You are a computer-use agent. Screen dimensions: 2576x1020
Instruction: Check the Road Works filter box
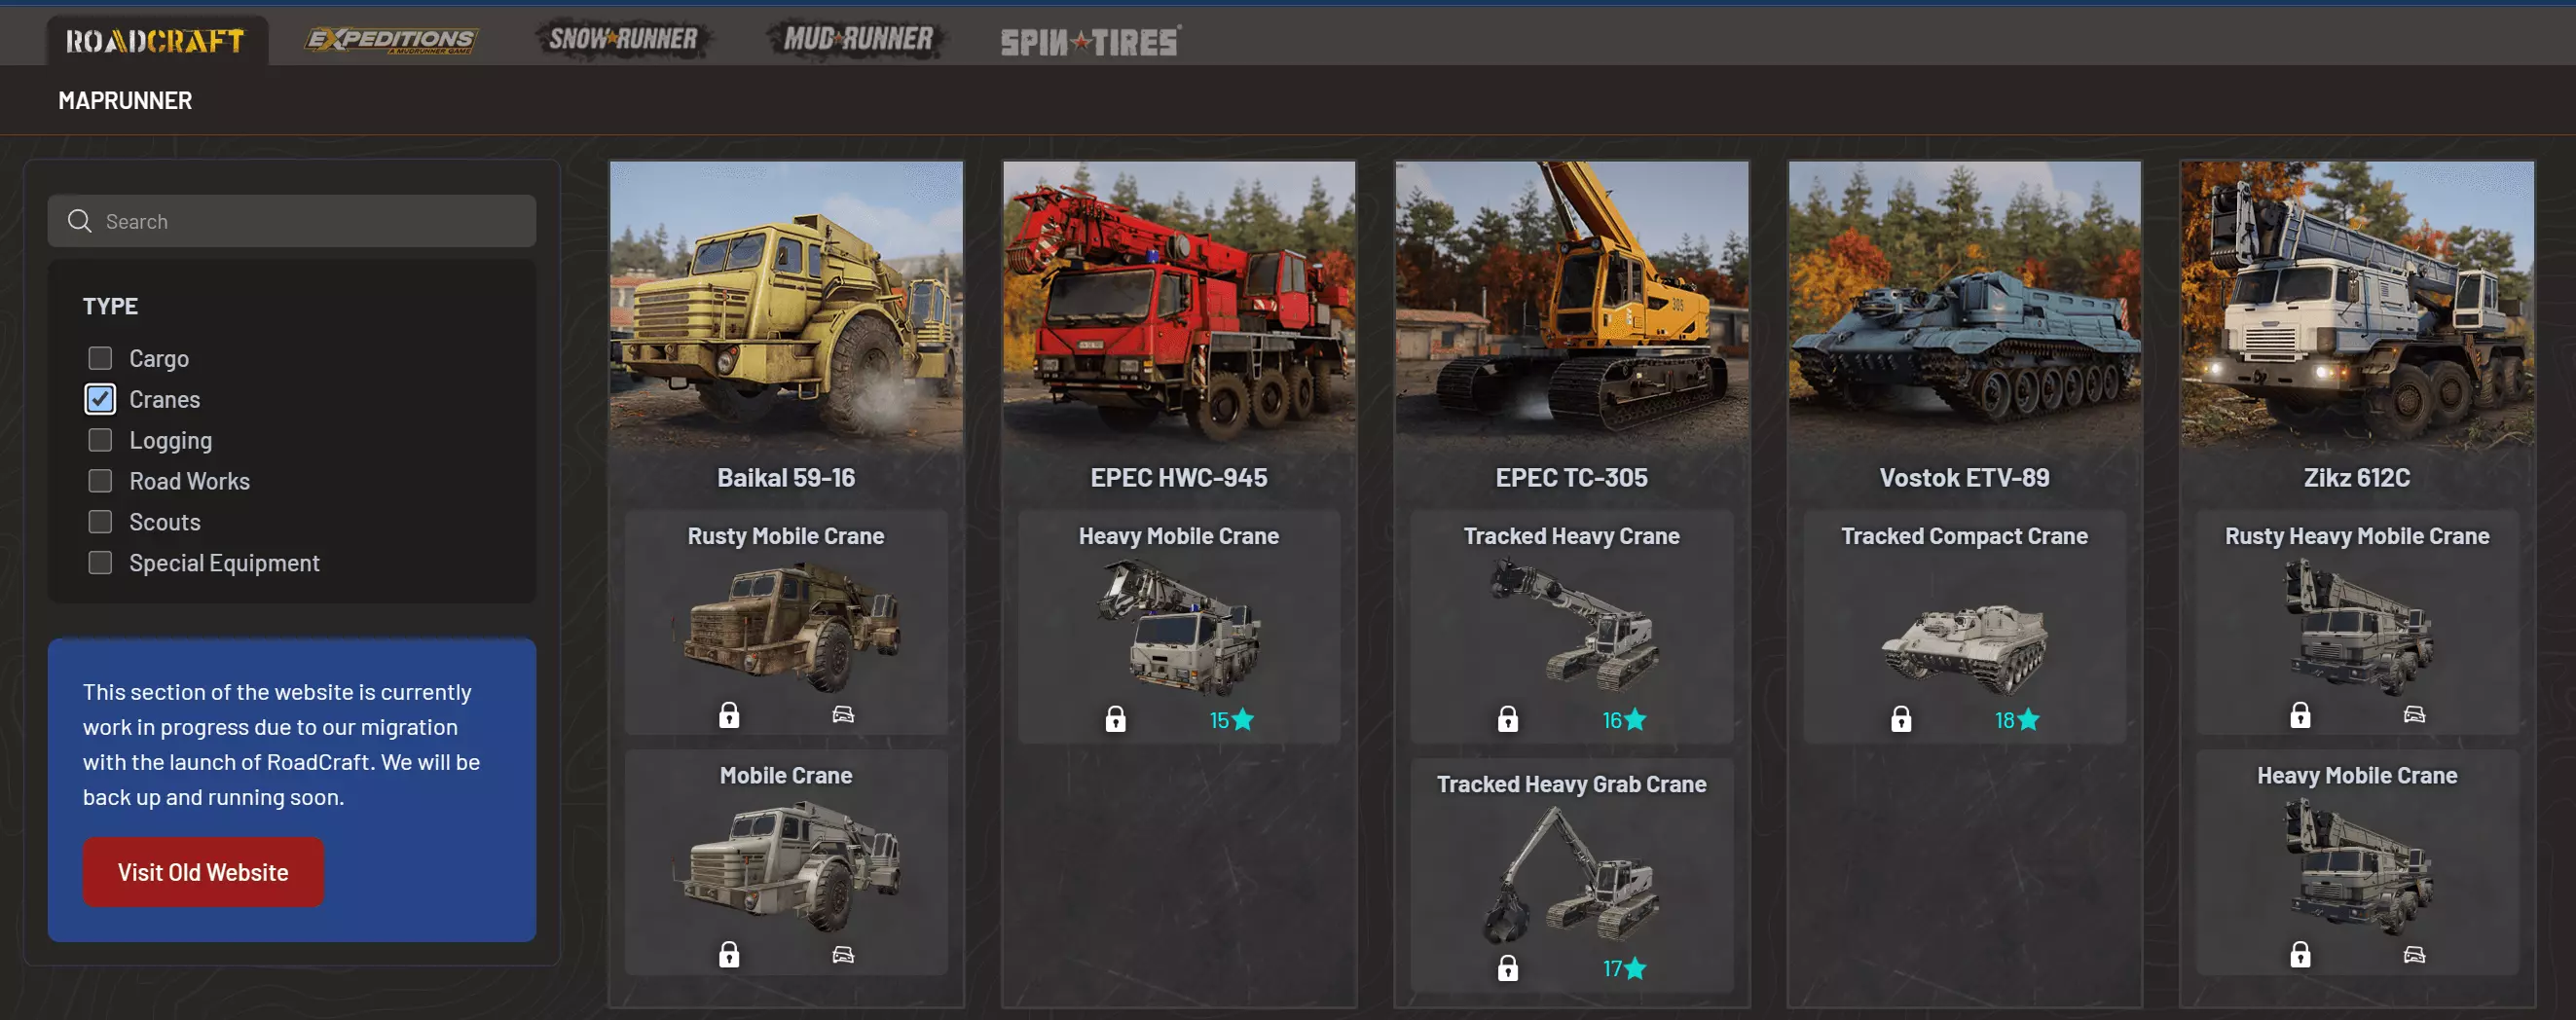coord(100,481)
